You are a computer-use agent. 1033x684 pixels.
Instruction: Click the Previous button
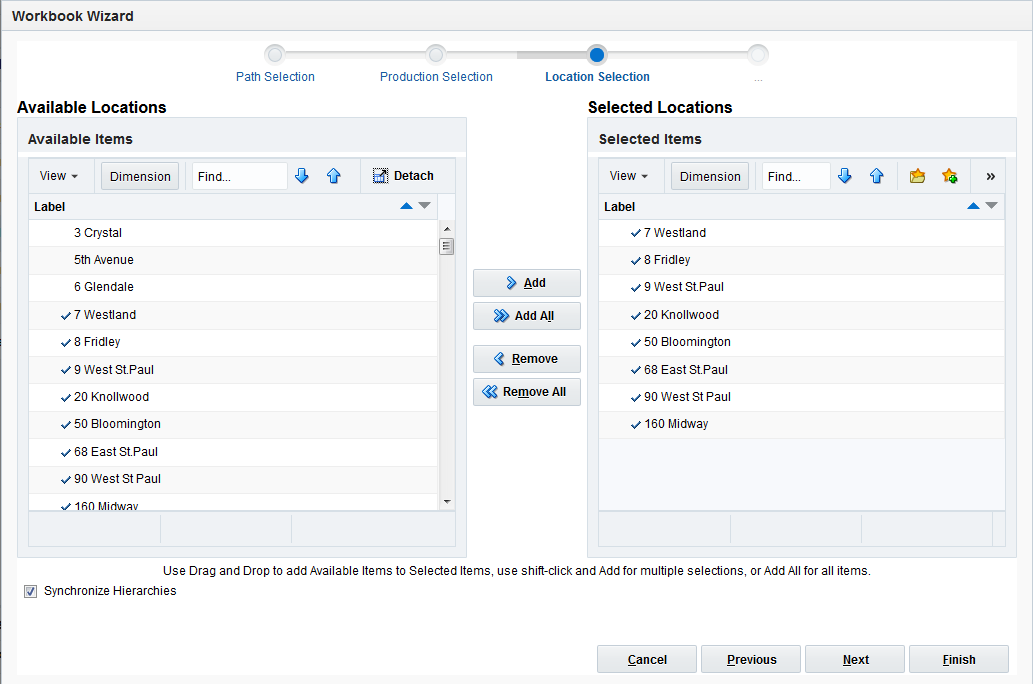click(x=751, y=659)
